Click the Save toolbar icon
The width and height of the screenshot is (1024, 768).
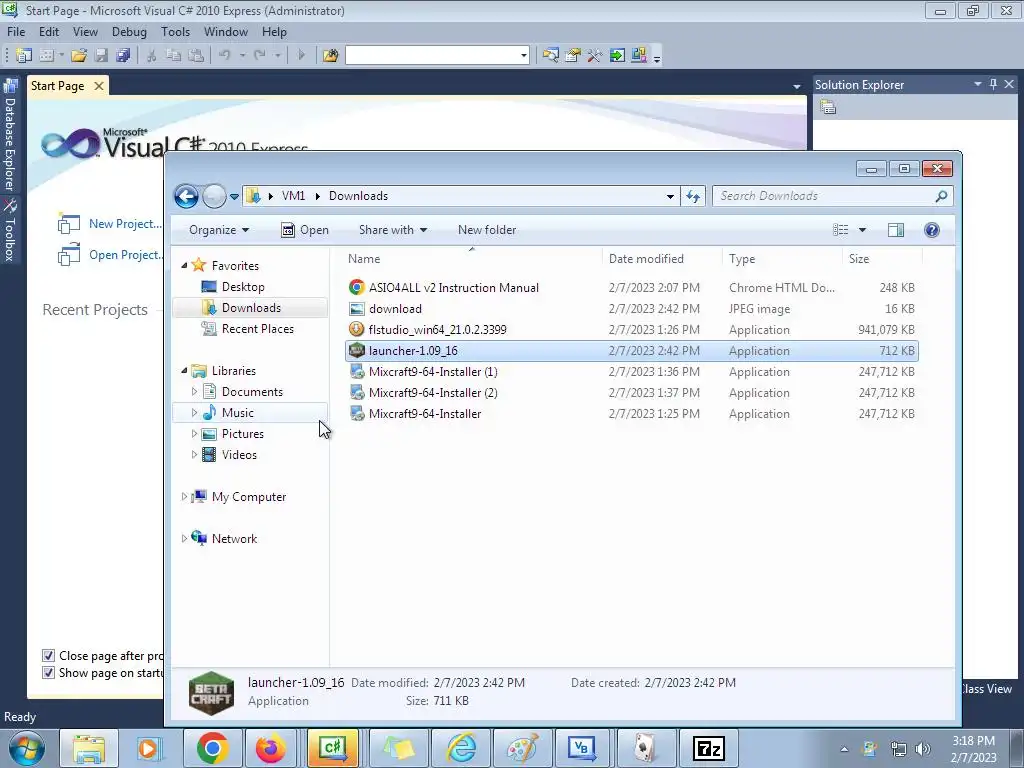pos(101,56)
